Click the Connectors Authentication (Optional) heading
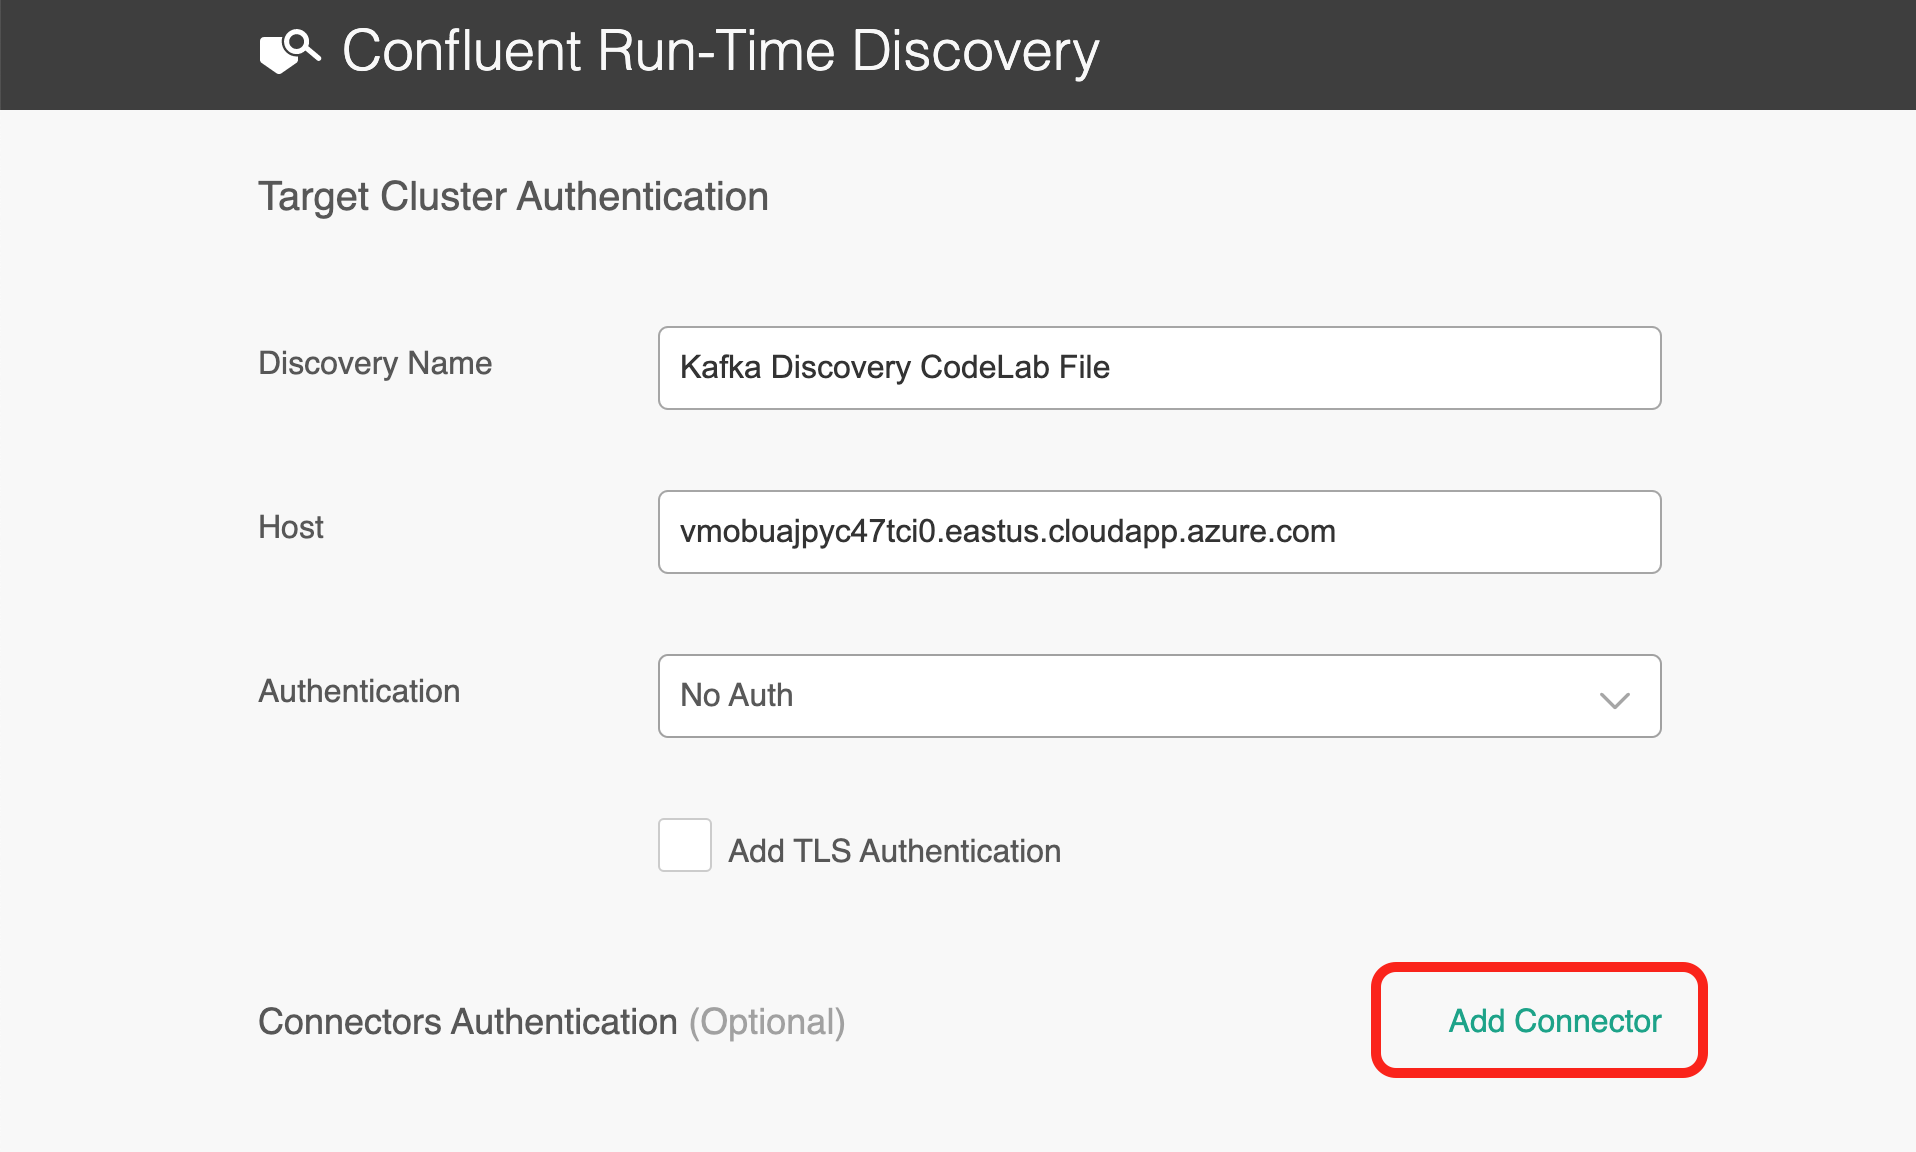1916x1152 pixels. (x=552, y=1022)
